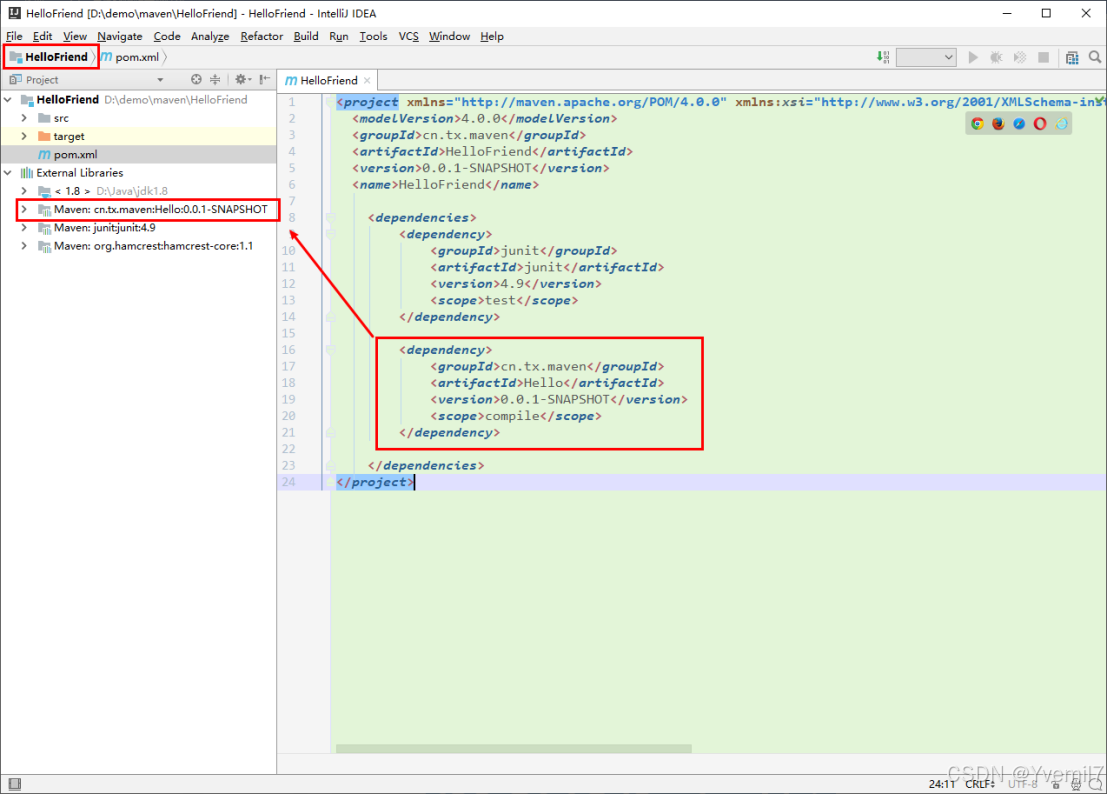Click the Run play button

click(x=973, y=57)
